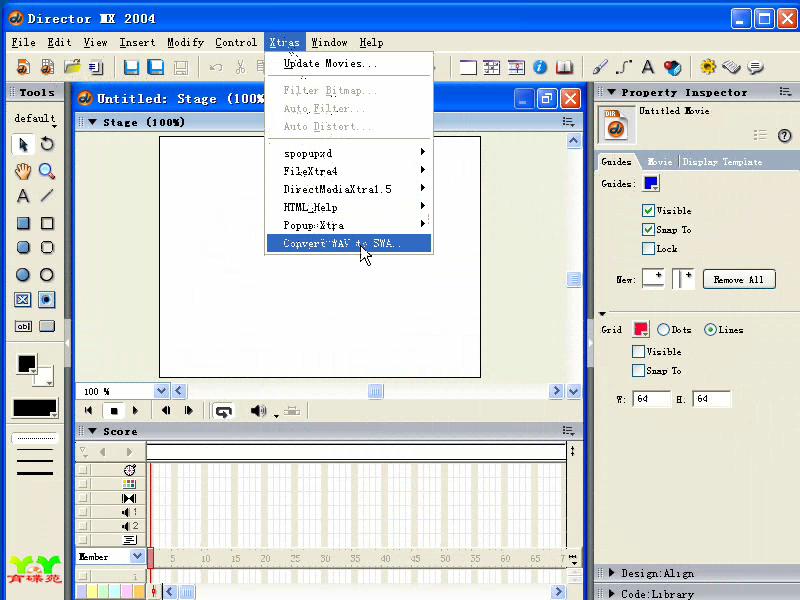Select the Filled Rectangle tool
Image resolution: width=800 pixels, height=600 pixels.
[x=23, y=223]
